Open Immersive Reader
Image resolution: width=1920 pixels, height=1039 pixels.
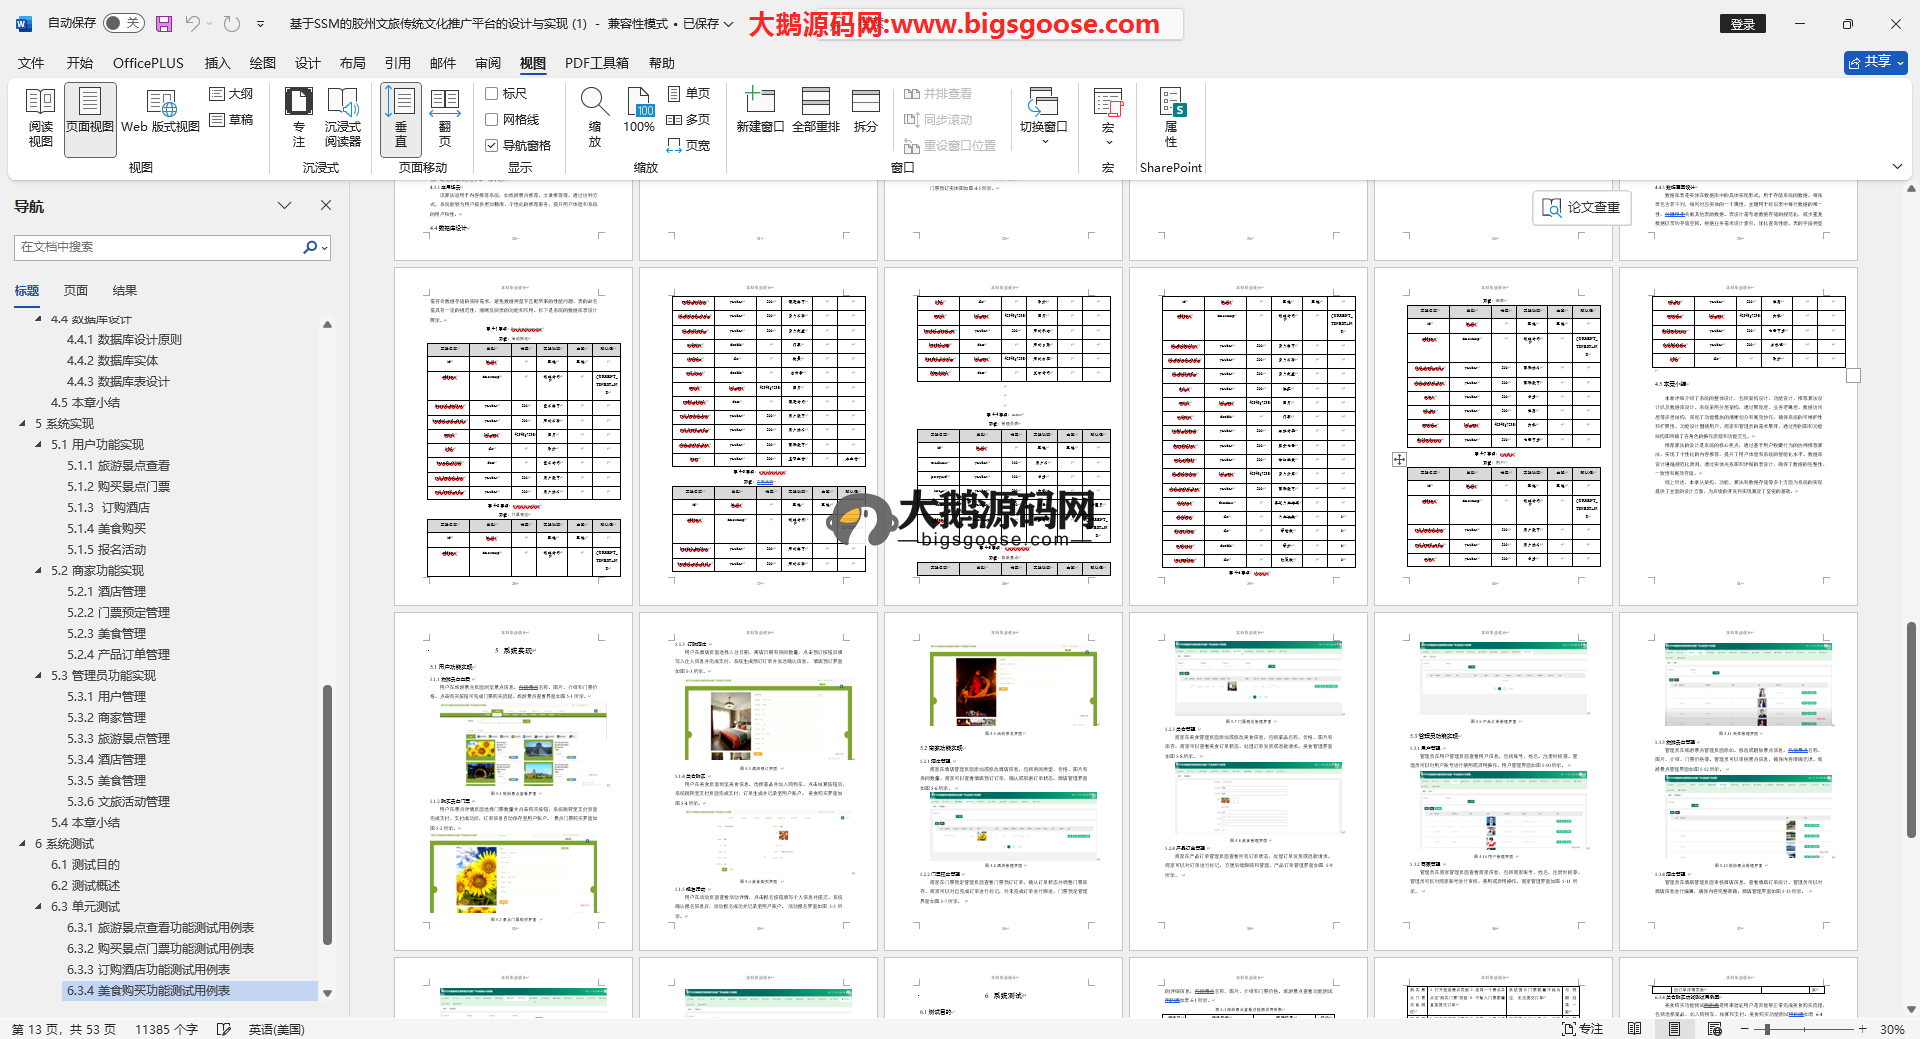(x=342, y=118)
